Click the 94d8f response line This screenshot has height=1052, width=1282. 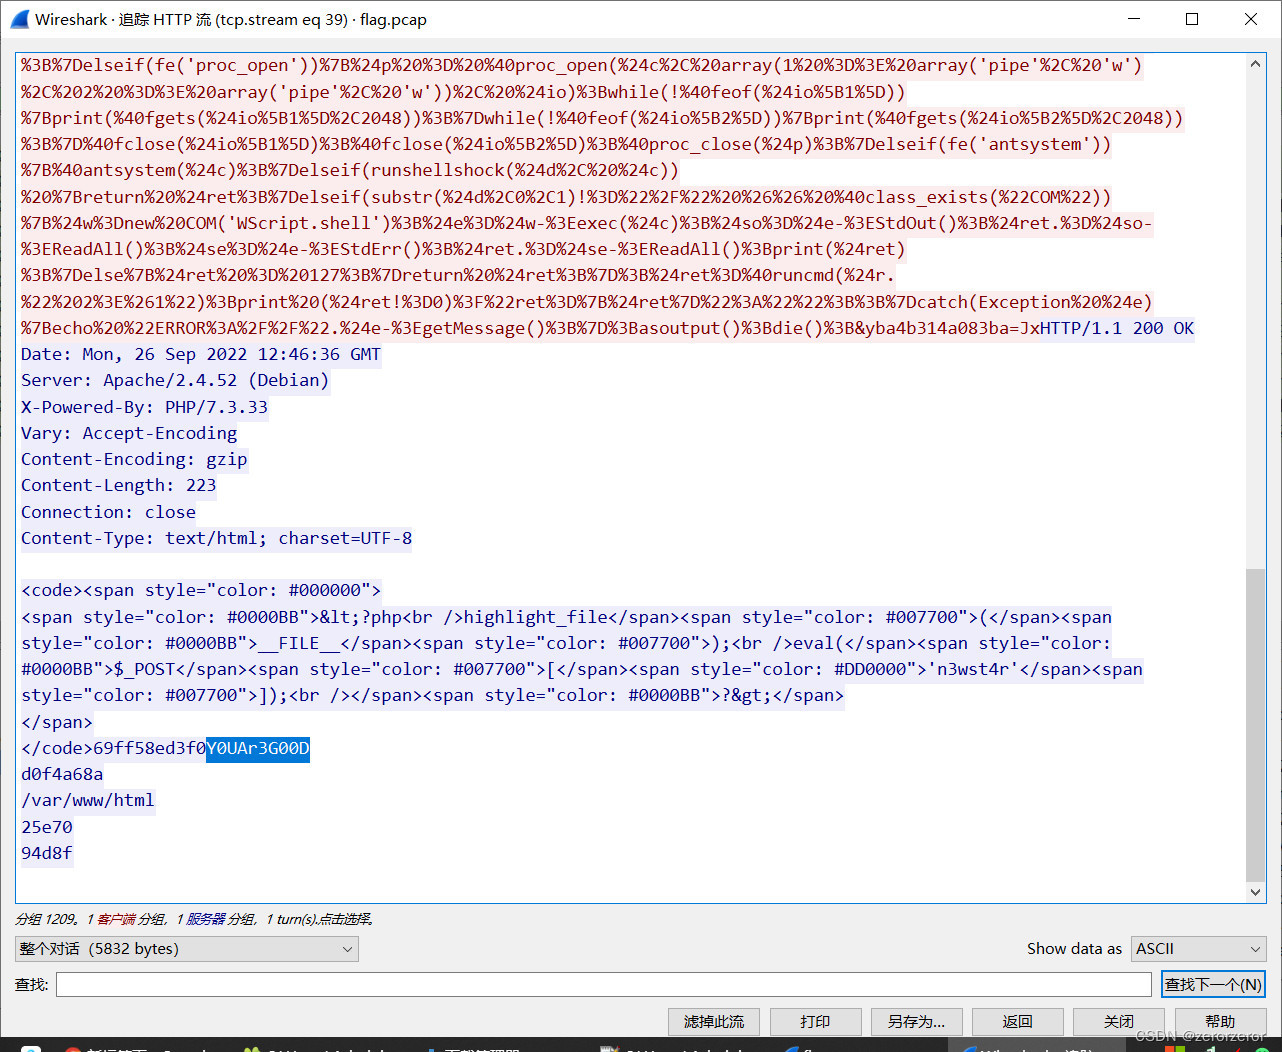tap(47, 853)
